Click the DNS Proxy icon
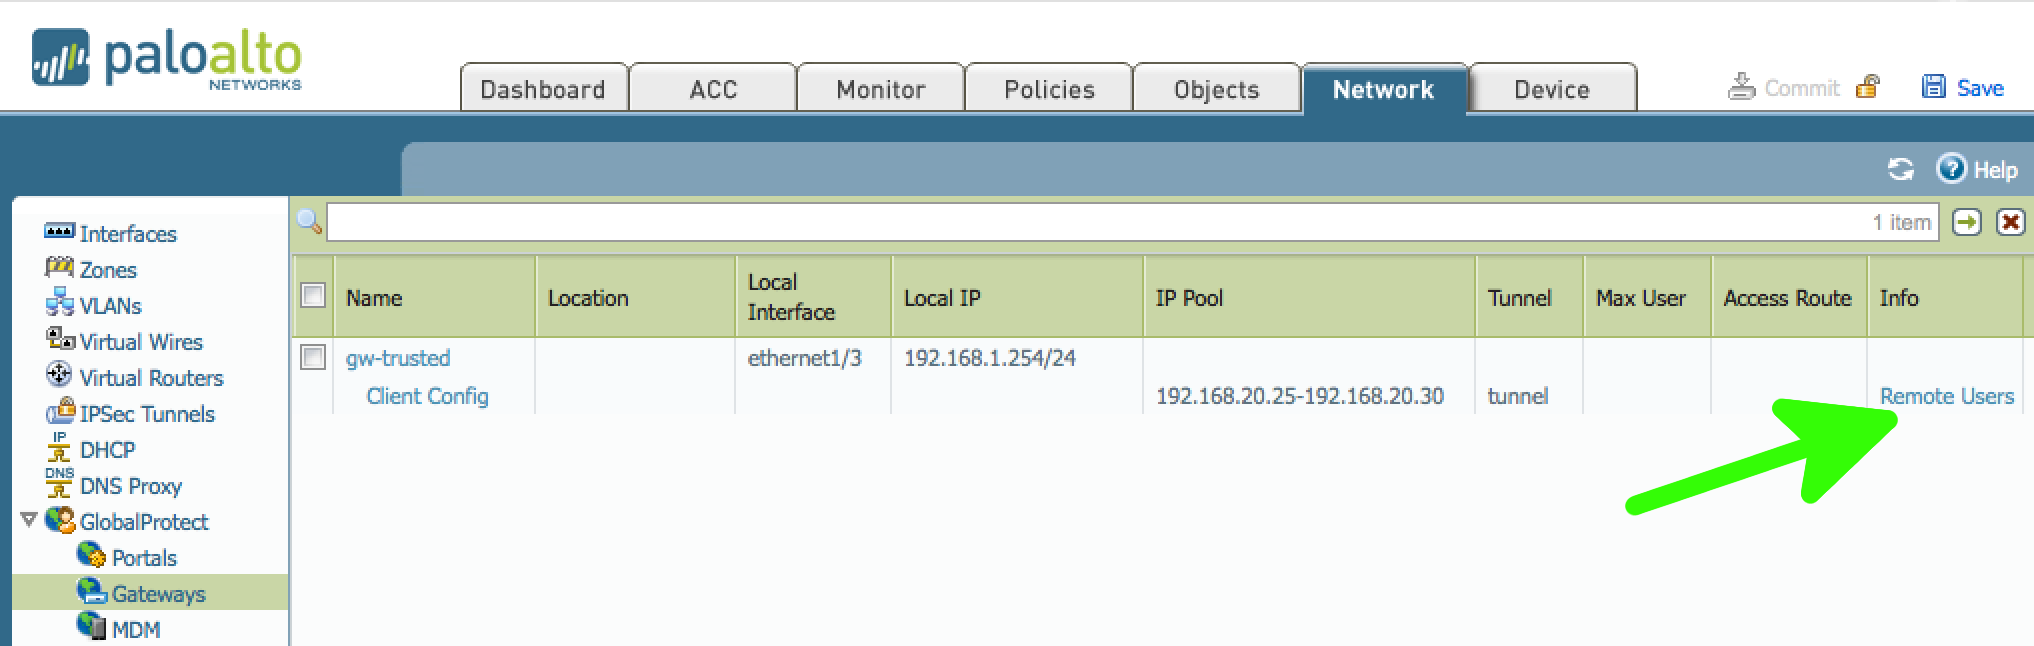This screenshot has height=646, width=2034. pyautogui.click(x=59, y=483)
